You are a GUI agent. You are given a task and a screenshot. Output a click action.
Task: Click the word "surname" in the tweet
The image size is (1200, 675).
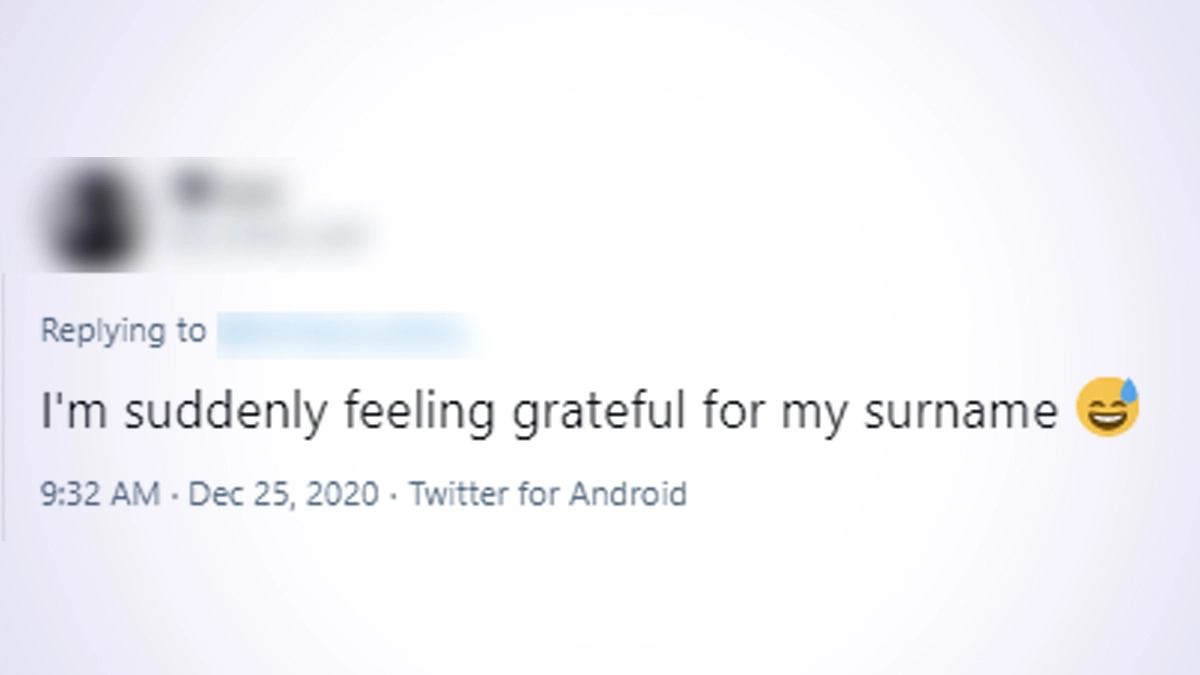coord(960,411)
